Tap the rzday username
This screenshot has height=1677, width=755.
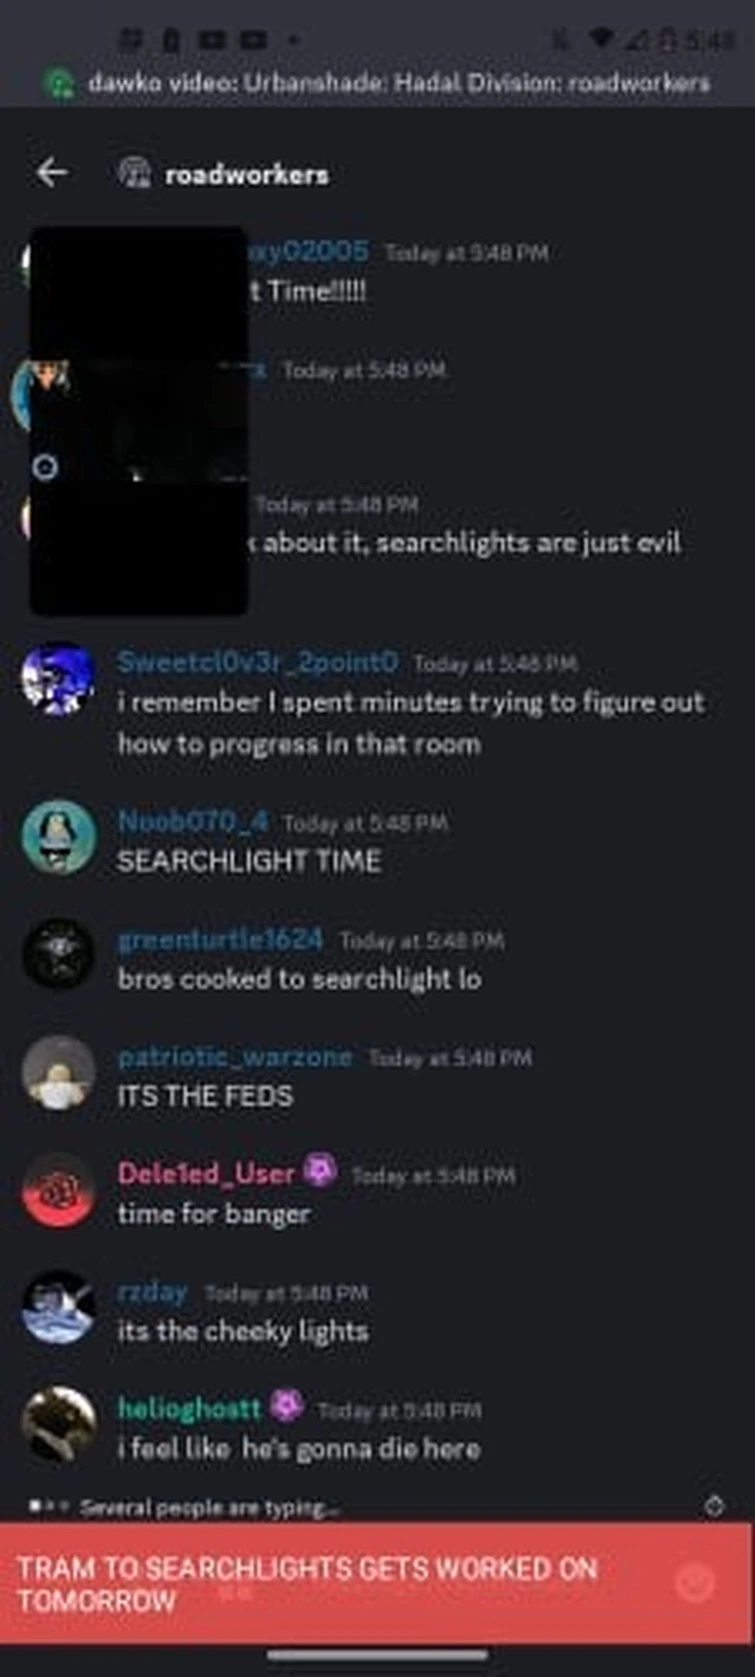point(152,1290)
